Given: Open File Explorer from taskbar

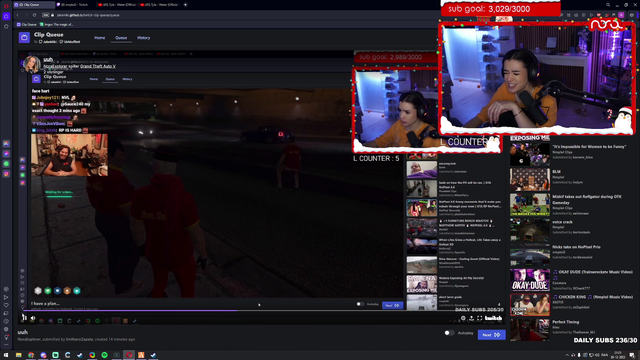Looking at the screenshot, I should pyautogui.click(x=18, y=355).
